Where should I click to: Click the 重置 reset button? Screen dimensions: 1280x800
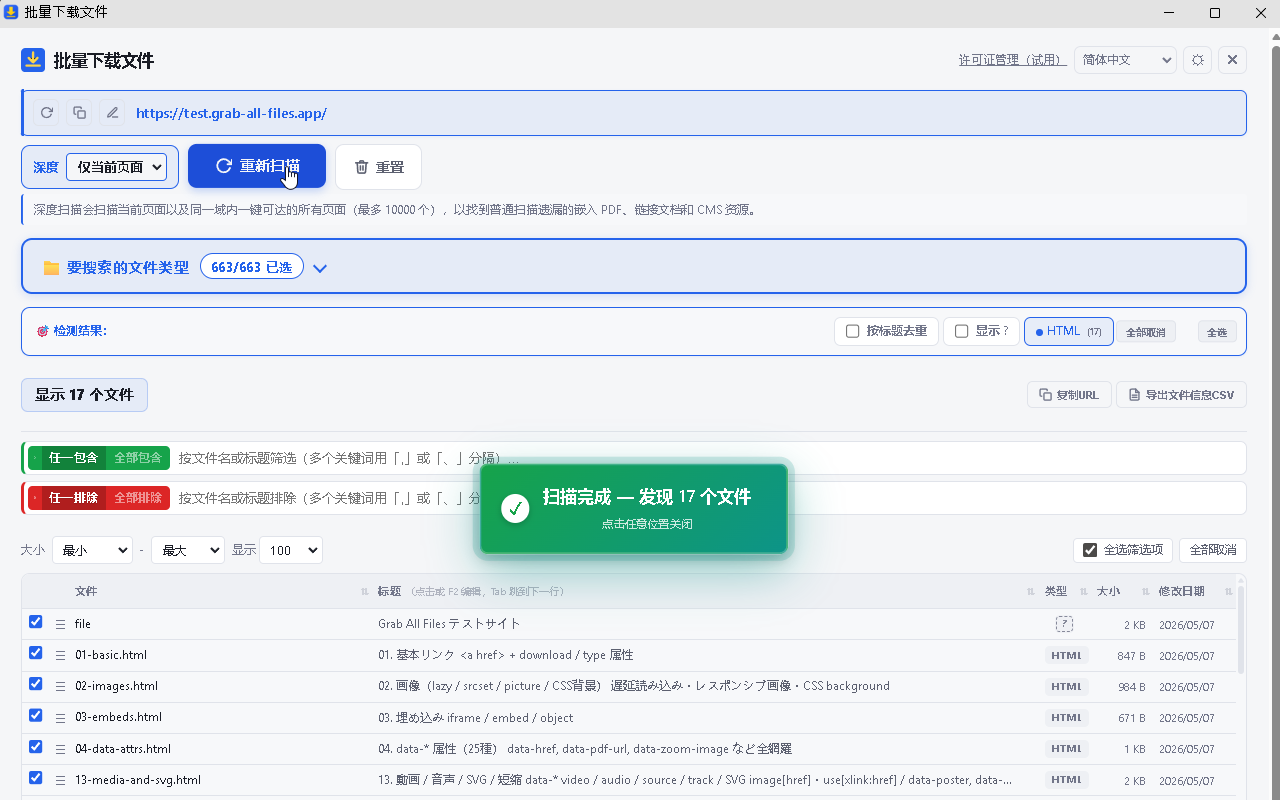[378, 167]
